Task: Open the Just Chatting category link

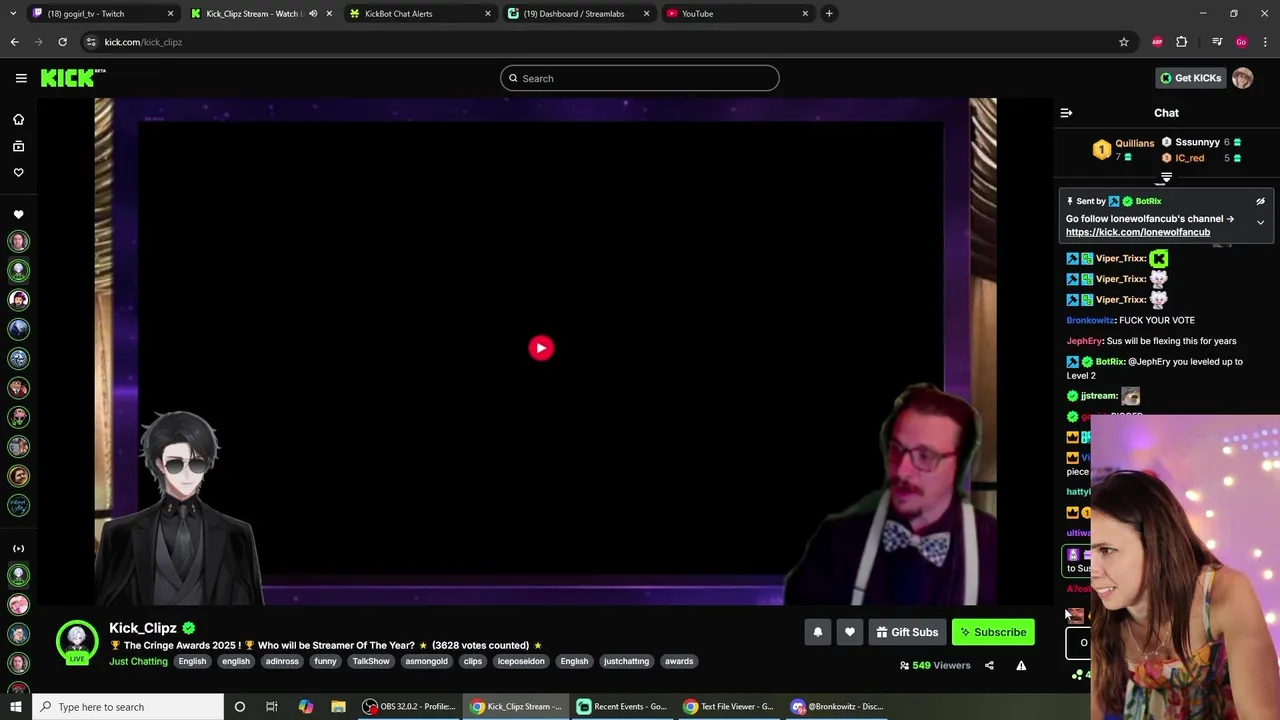Action: click(x=138, y=661)
